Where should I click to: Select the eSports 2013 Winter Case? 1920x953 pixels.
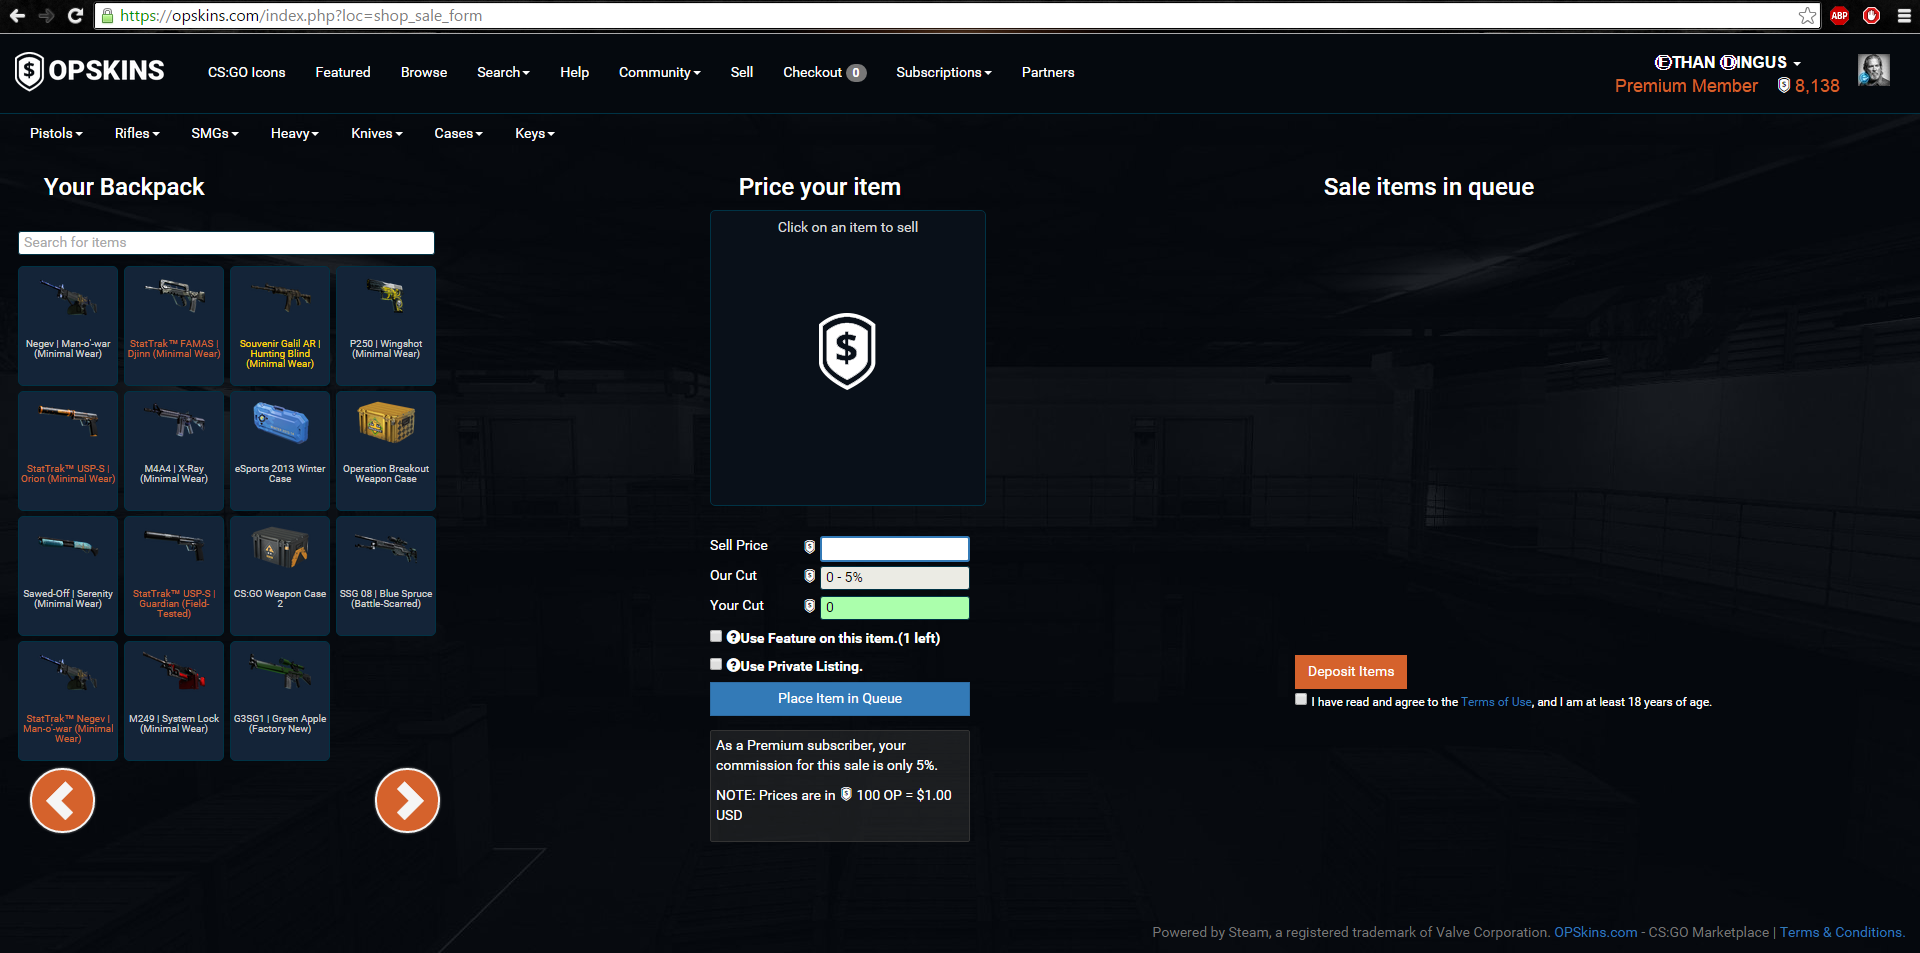(x=280, y=451)
